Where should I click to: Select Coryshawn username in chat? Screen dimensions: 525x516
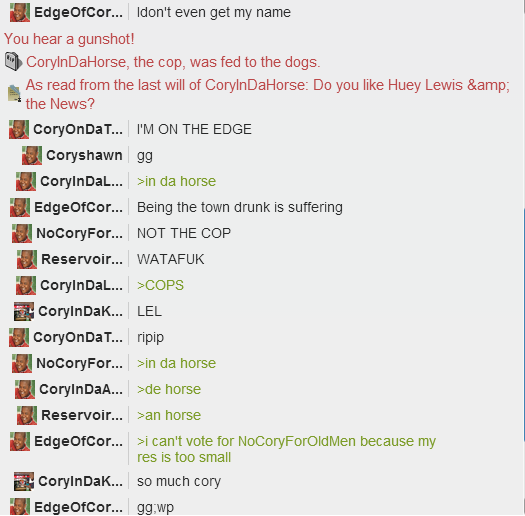[84, 155]
